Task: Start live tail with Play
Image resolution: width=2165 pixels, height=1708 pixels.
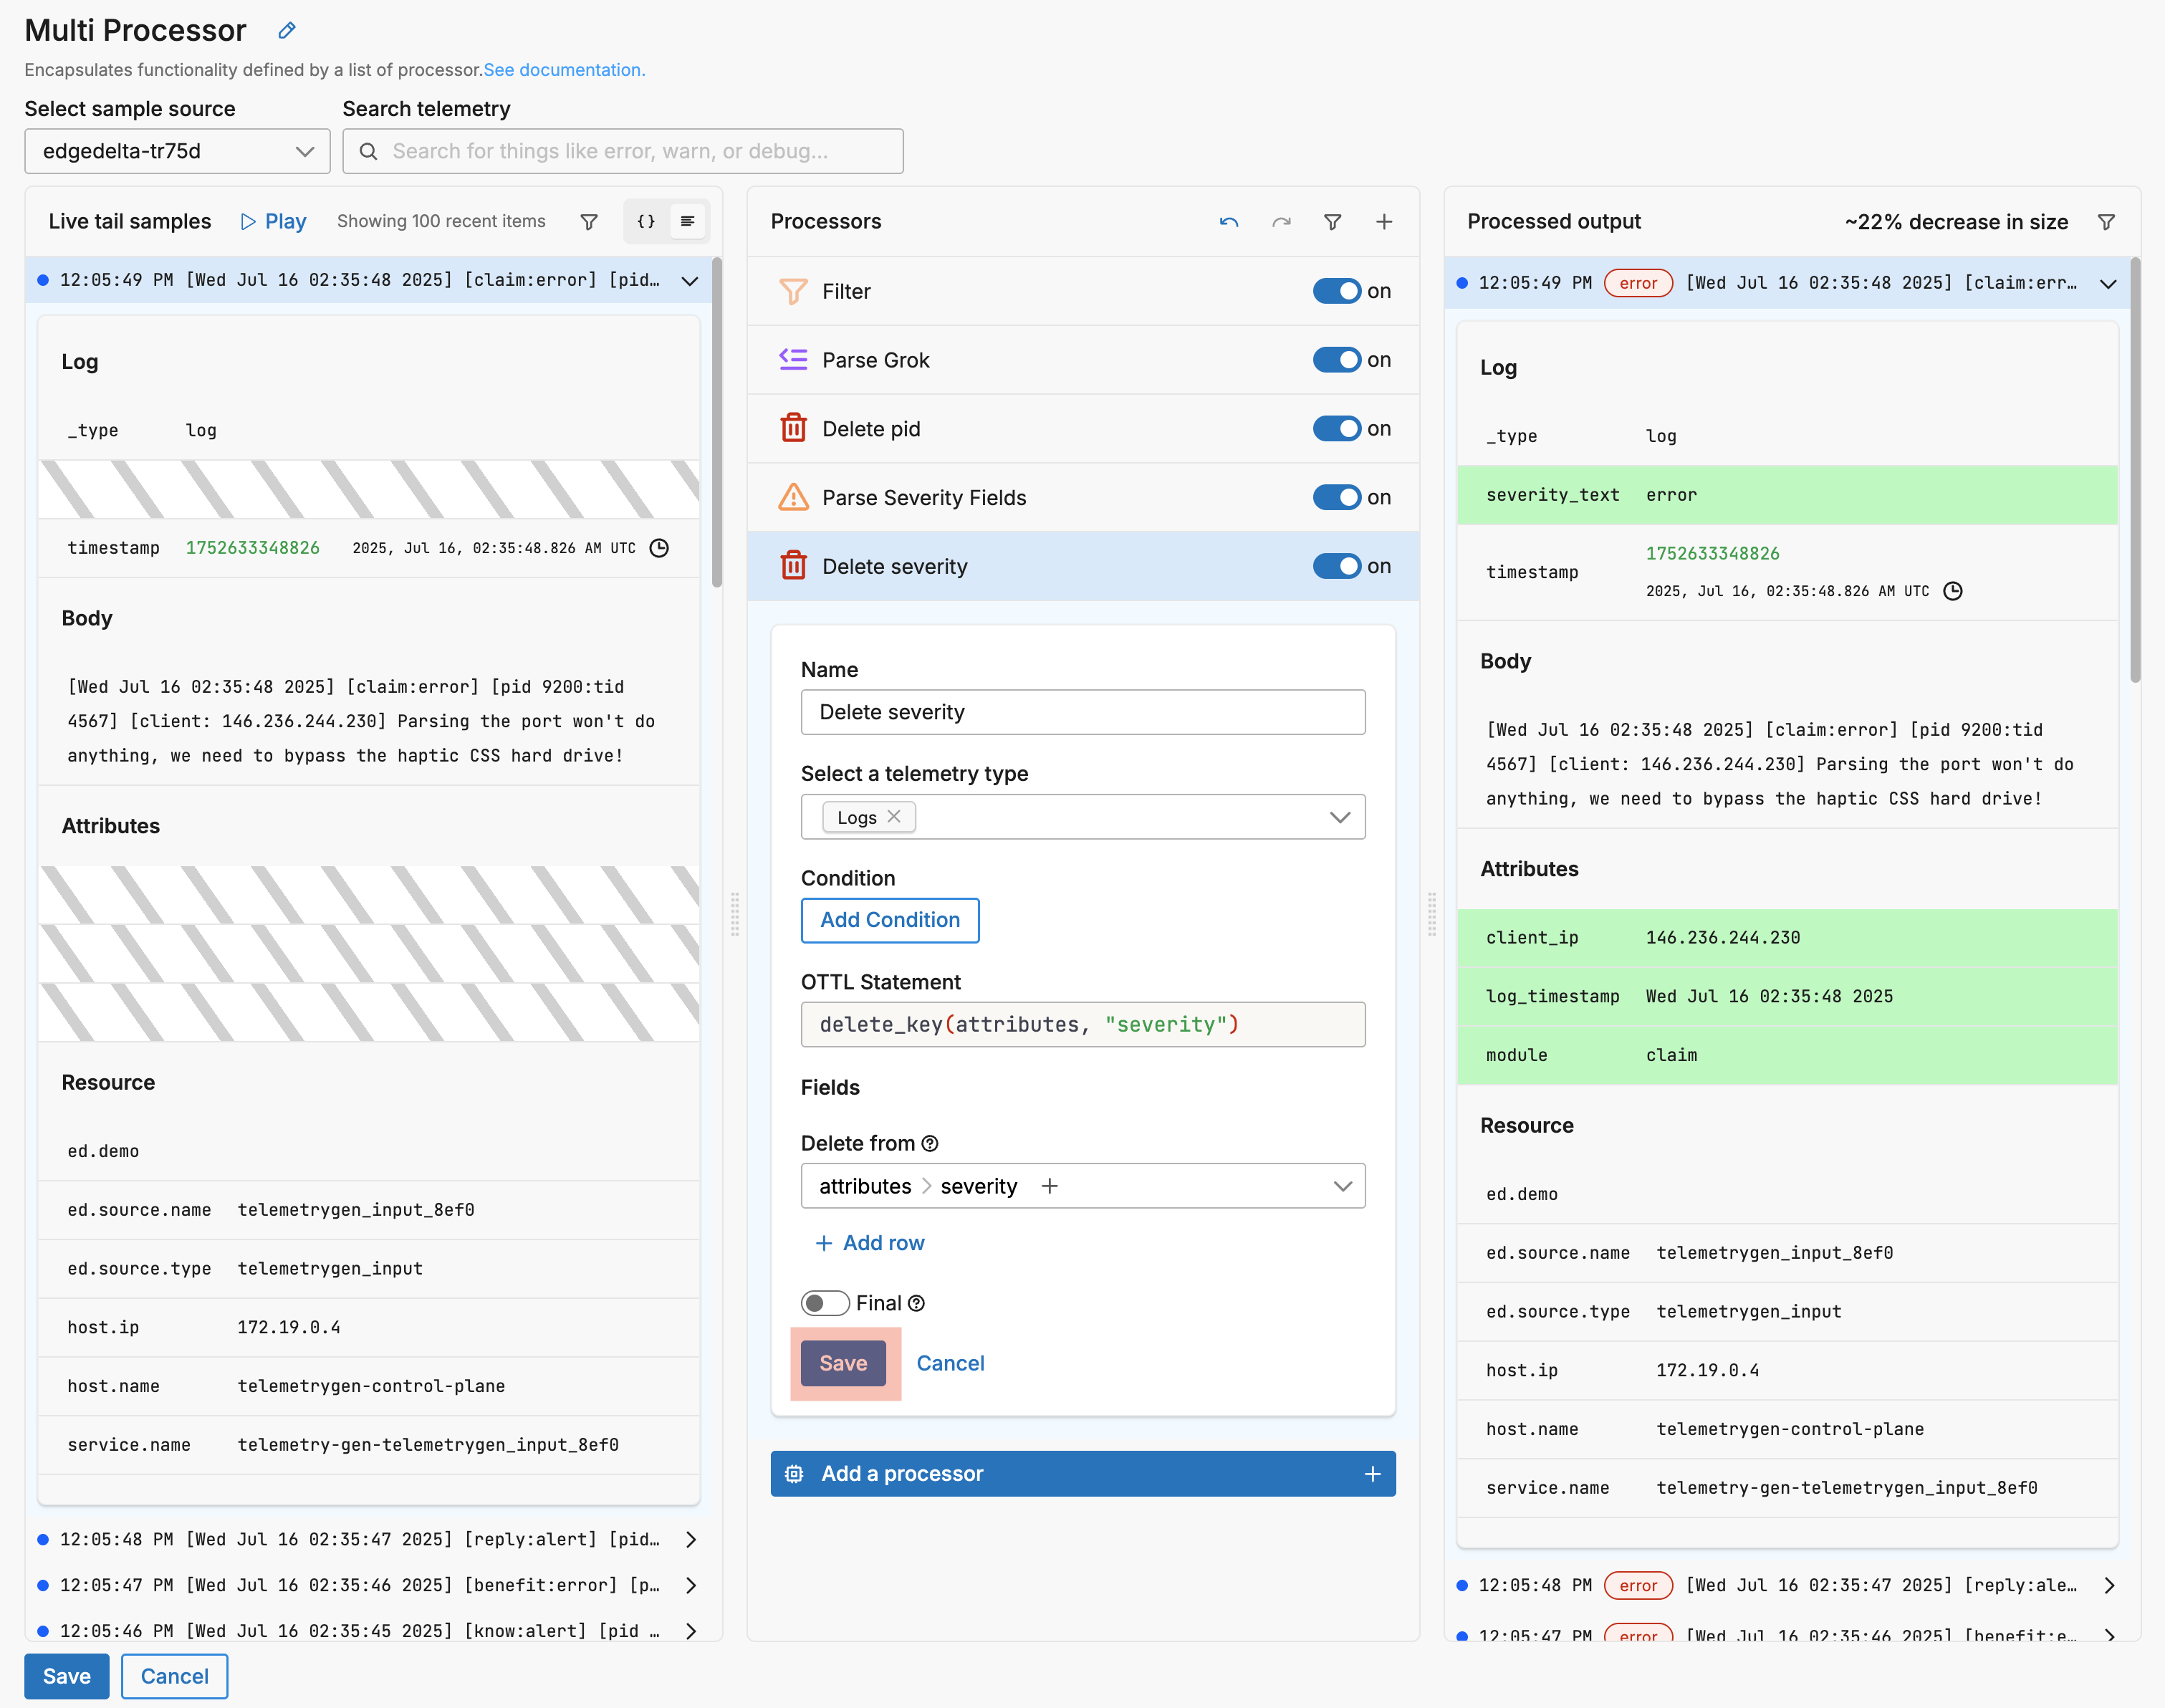Action: [x=273, y=221]
